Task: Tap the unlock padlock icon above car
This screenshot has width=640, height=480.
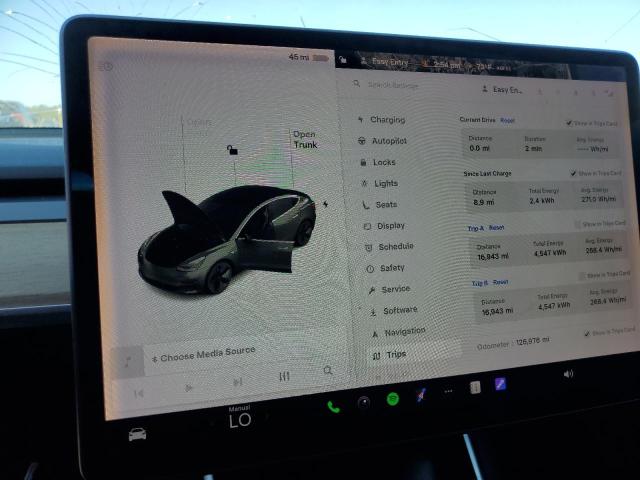Action: click(x=232, y=150)
